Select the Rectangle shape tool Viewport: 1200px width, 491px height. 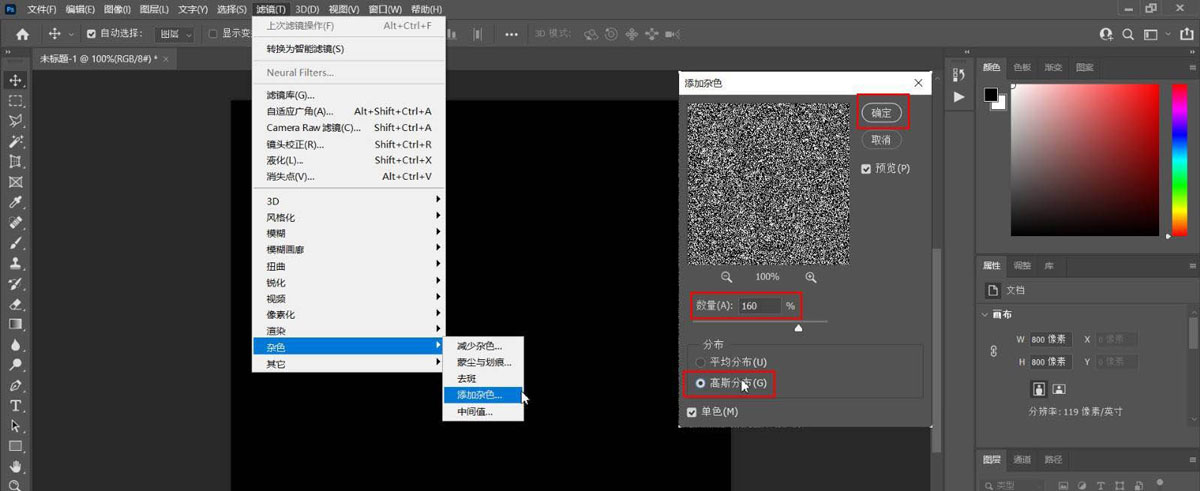tap(16, 447)
